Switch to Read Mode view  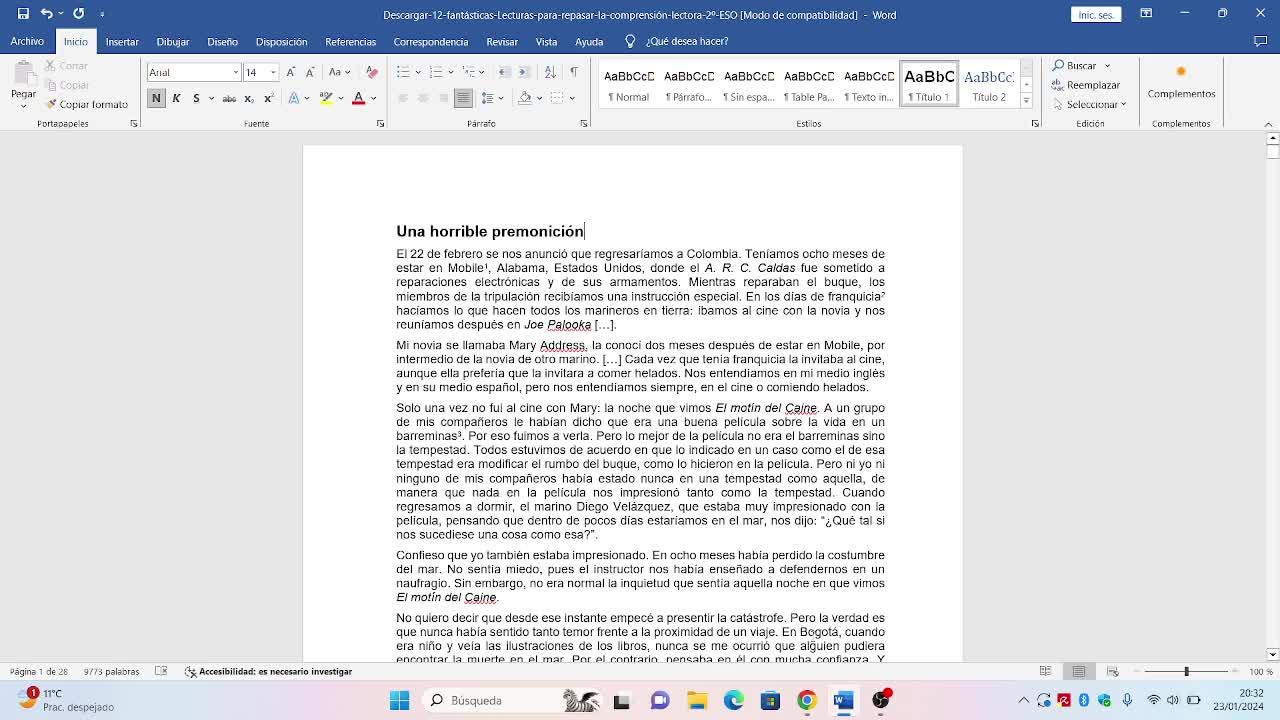click(x=1045, y=671)
